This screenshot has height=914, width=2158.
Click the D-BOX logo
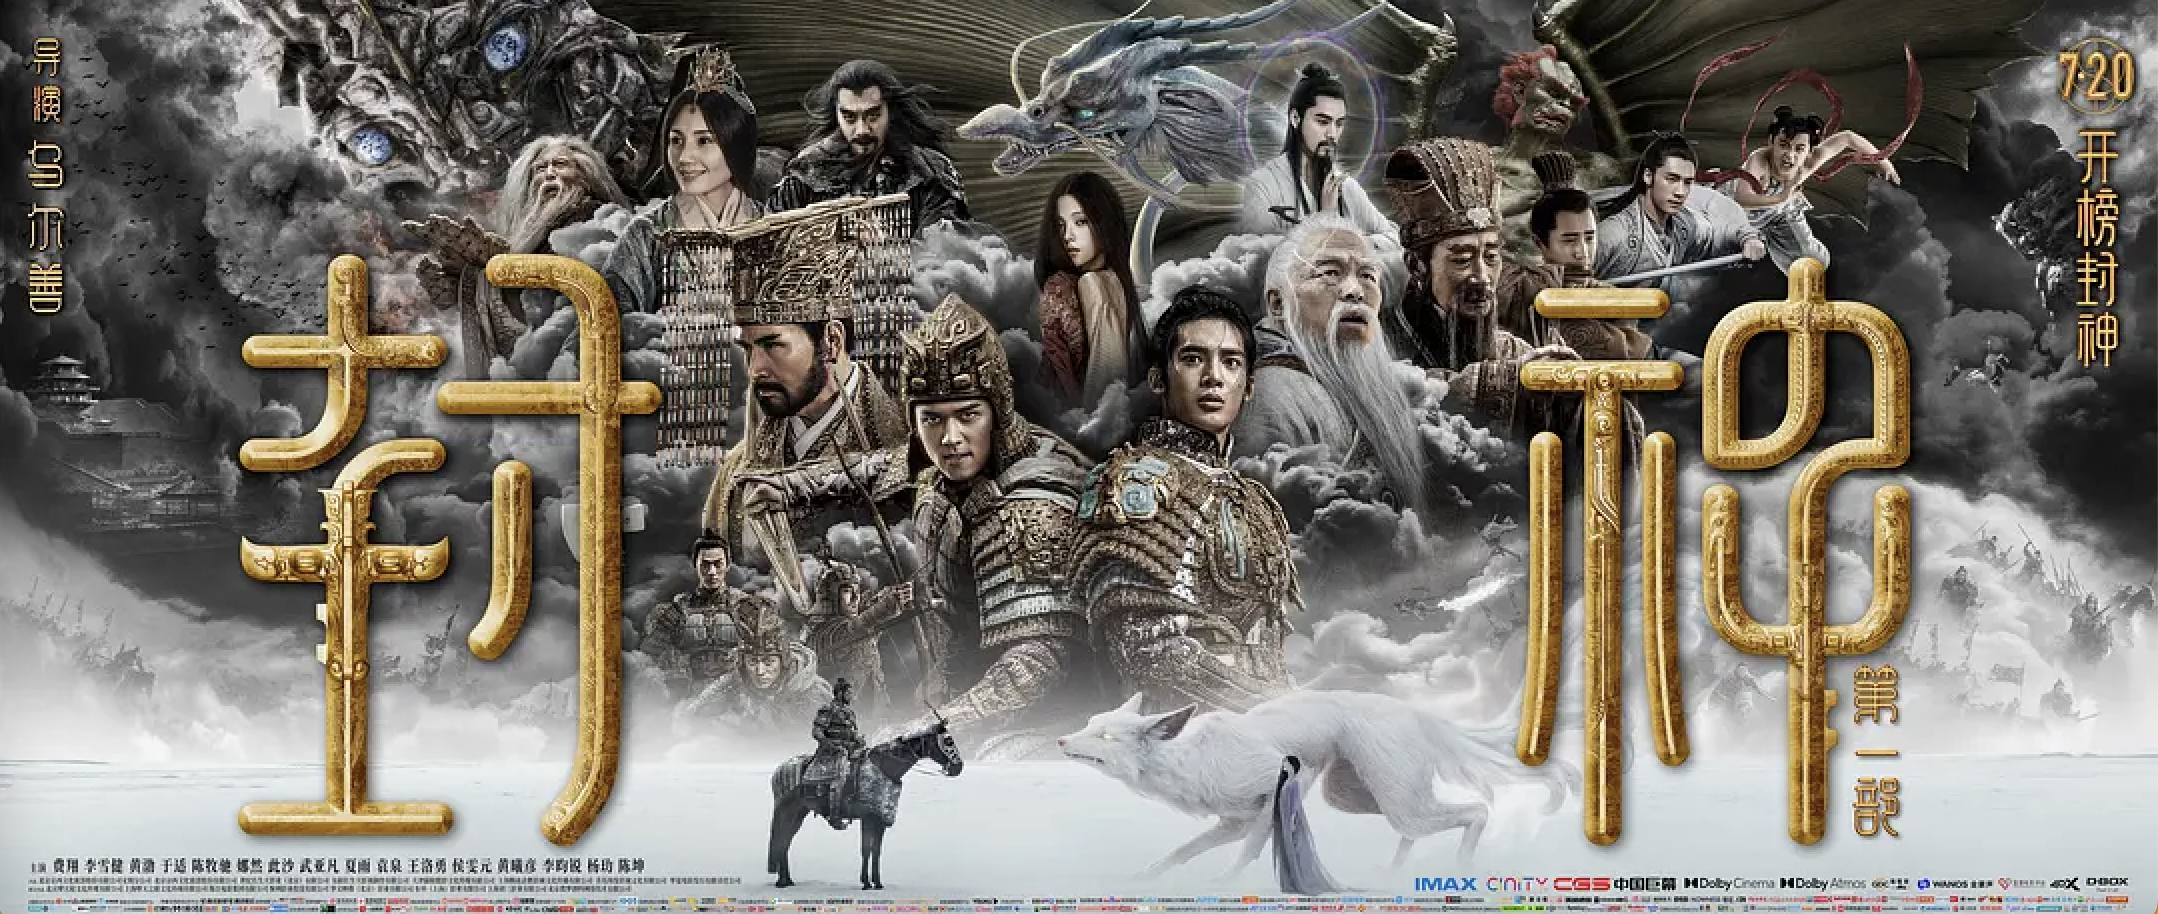(x=2107, y=884)
